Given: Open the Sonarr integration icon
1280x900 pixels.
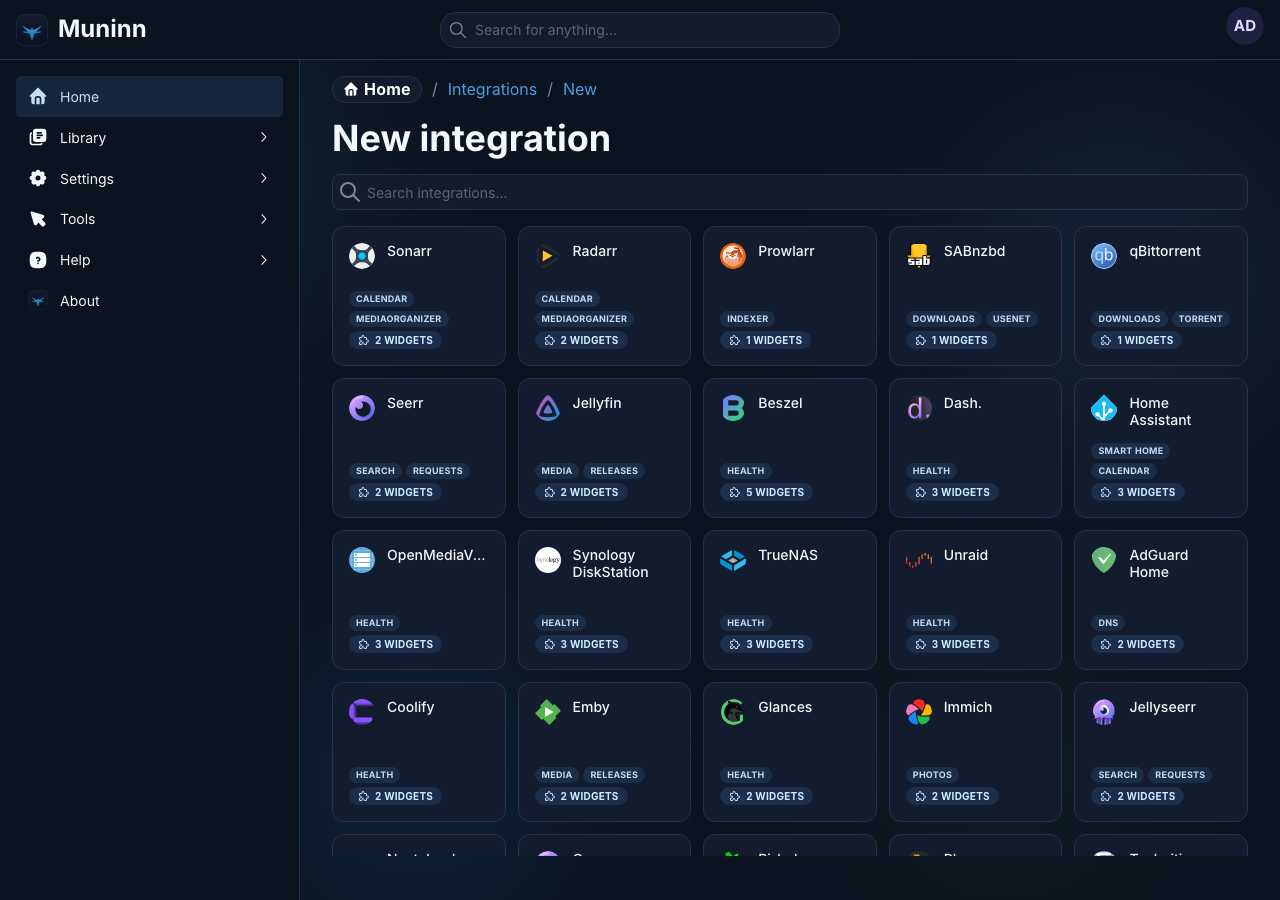Looking at the screenshot, I should (x=362, y=256).
